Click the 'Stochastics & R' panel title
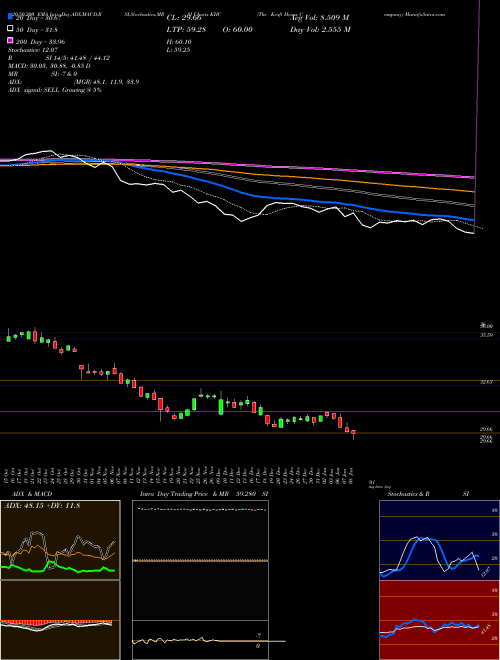Screen dimensions: 500x660 pos(408,494)
